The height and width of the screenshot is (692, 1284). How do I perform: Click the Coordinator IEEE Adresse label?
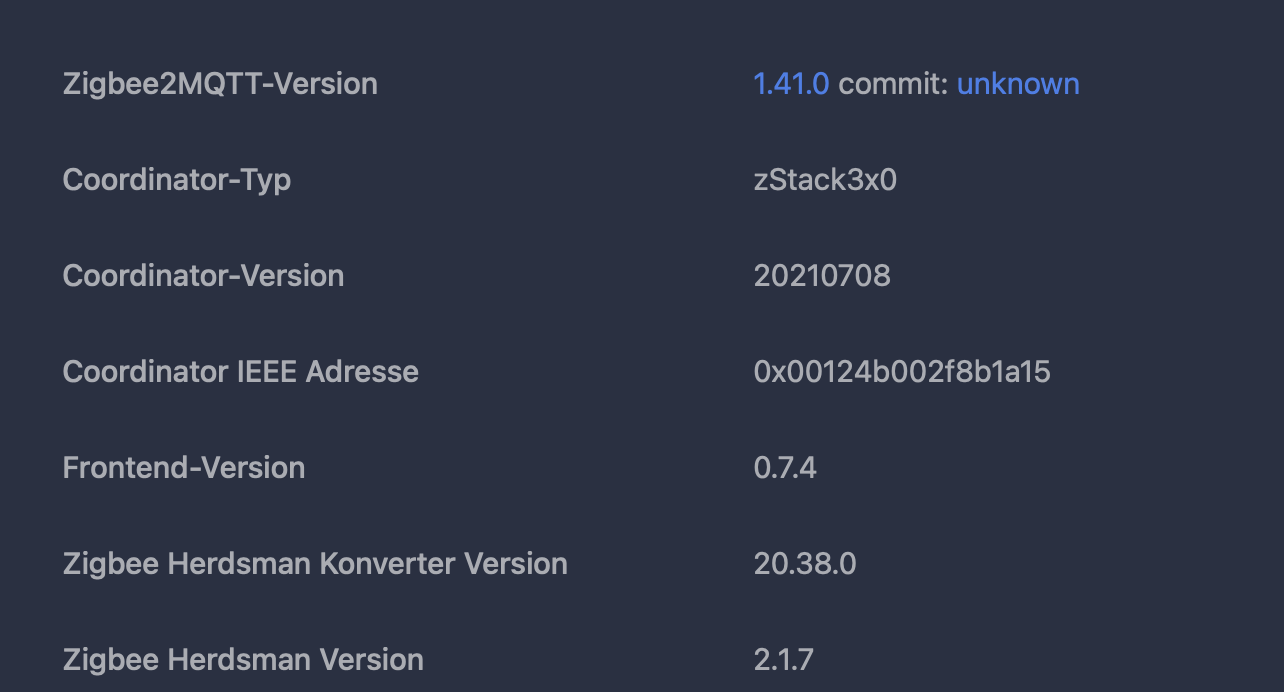coord(240,372)
